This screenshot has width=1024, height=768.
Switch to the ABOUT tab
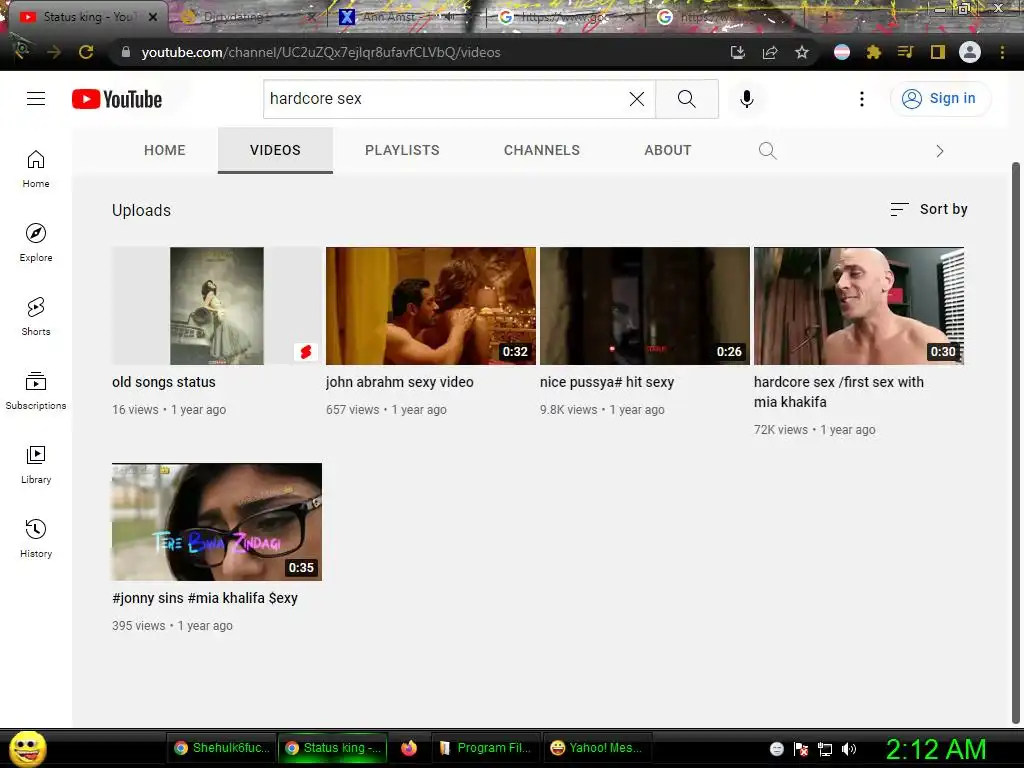click(x=667, y=150)
